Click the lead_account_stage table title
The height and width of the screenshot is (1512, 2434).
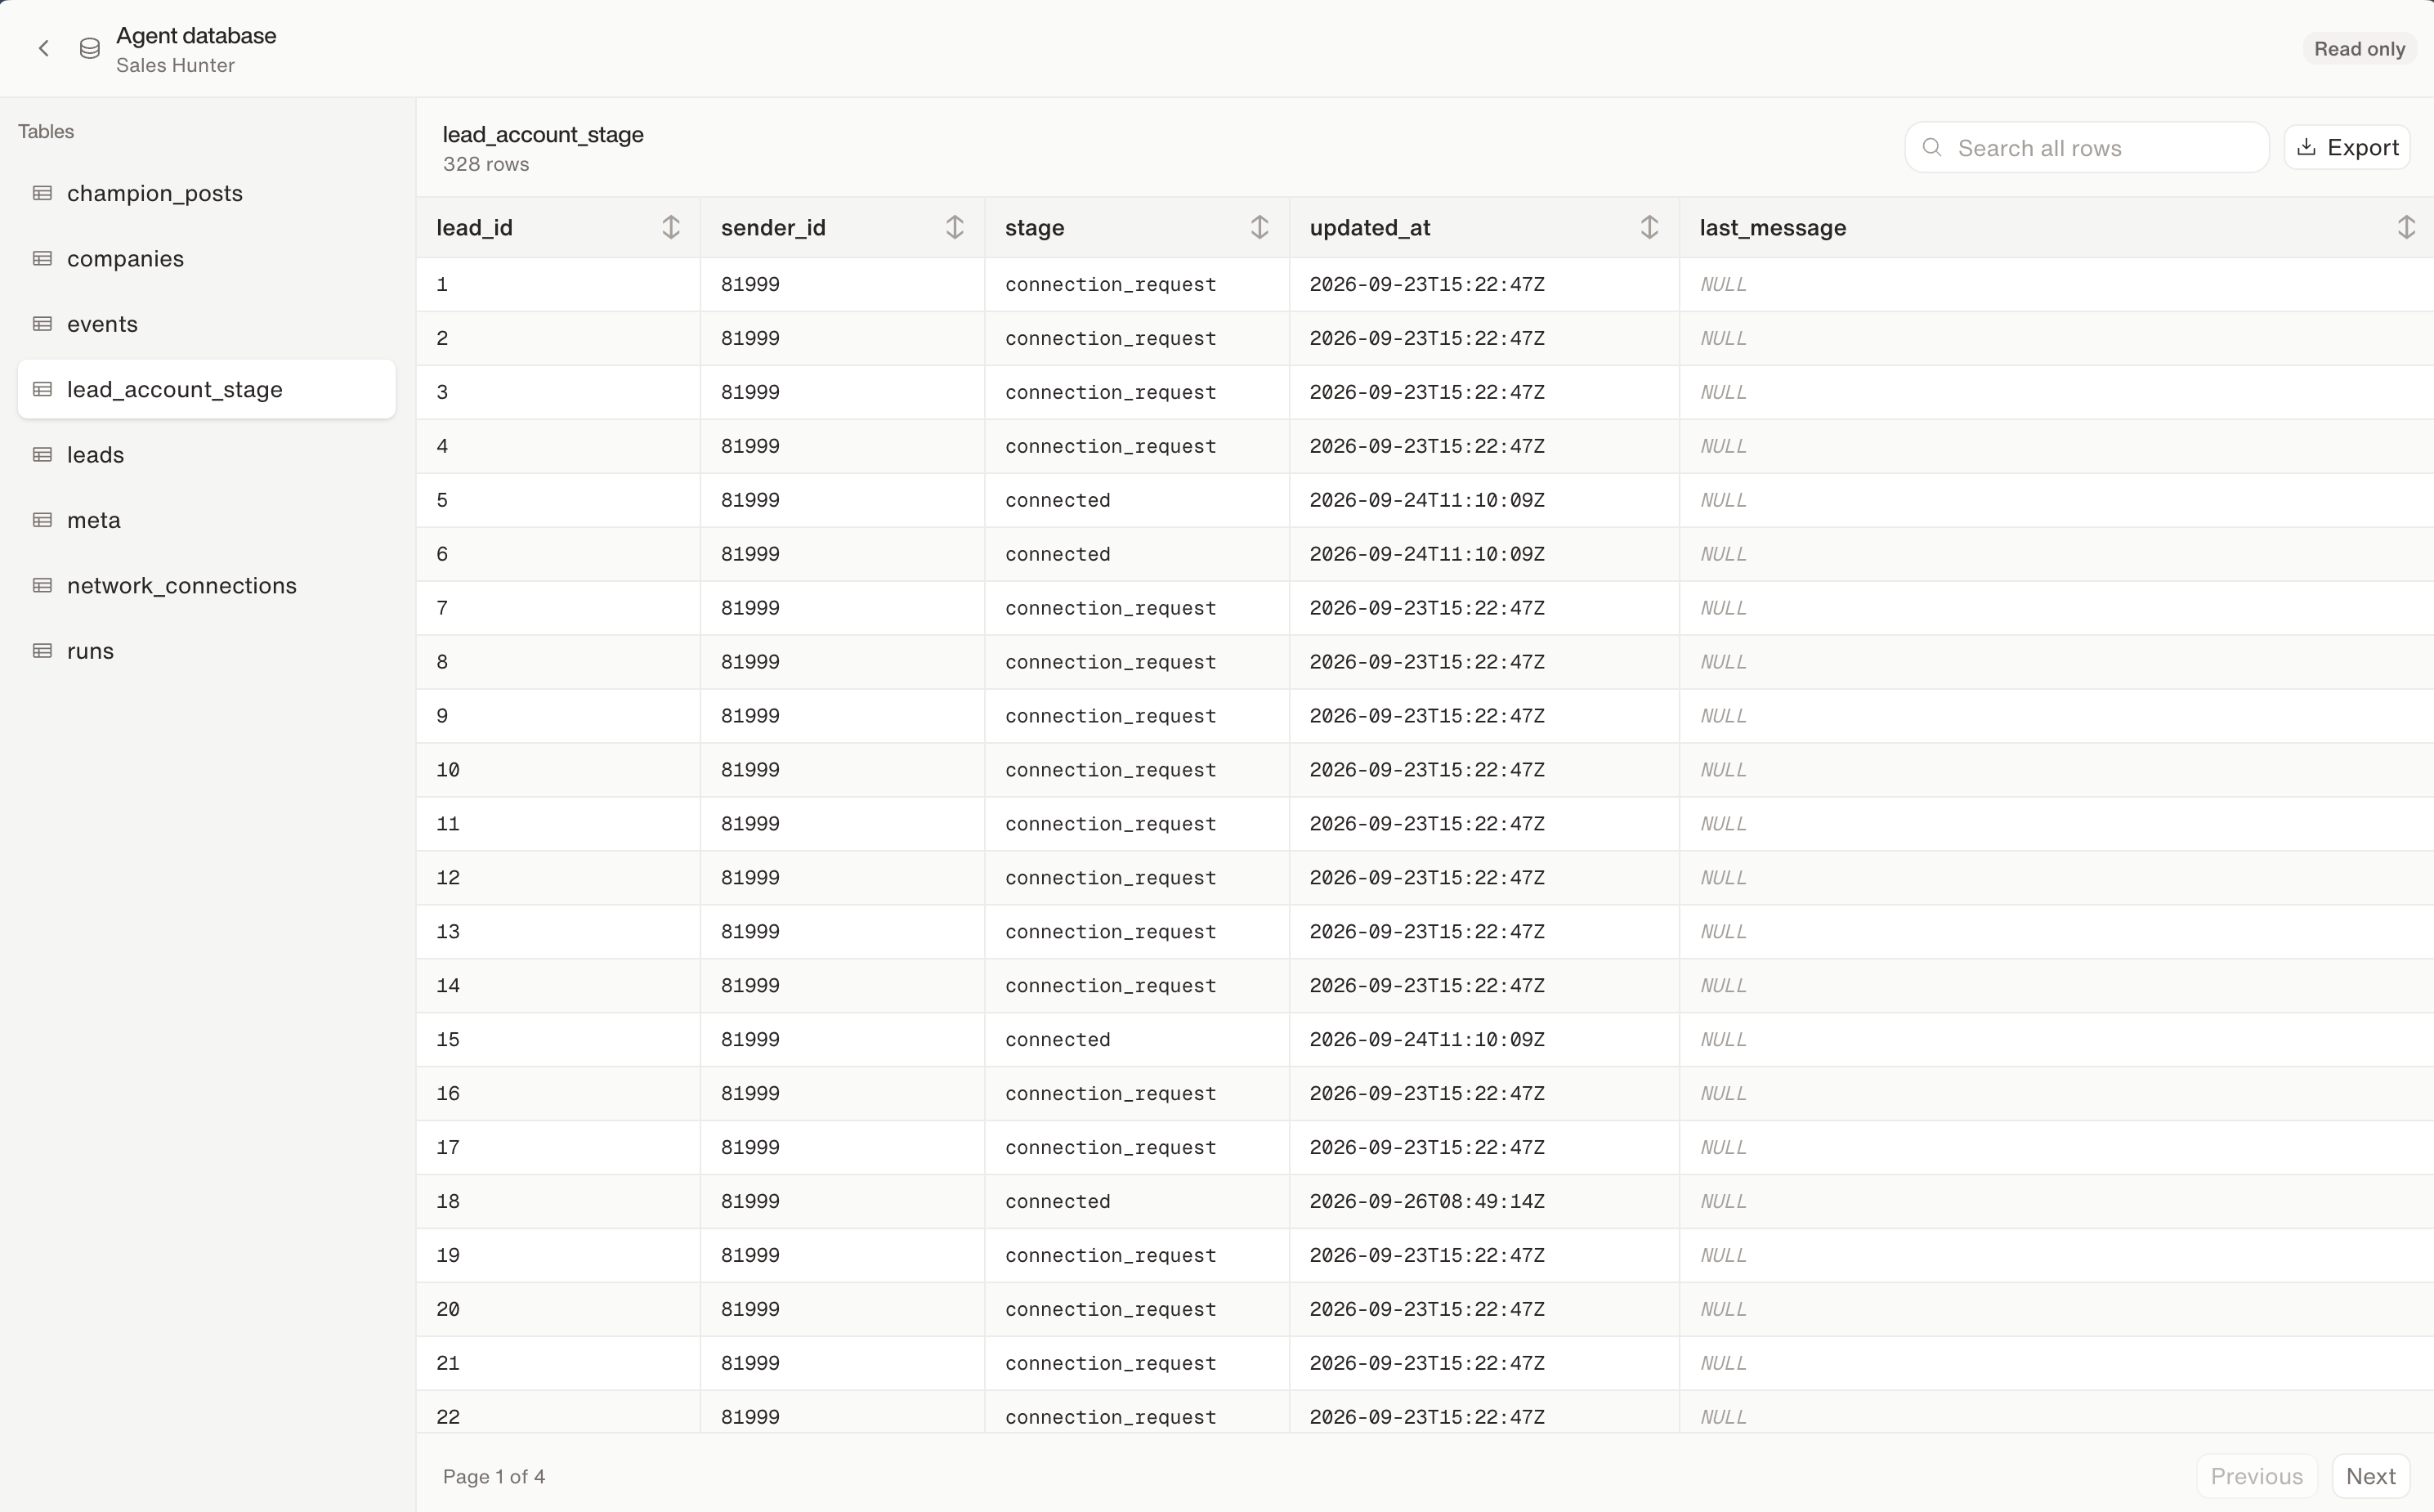543,134
